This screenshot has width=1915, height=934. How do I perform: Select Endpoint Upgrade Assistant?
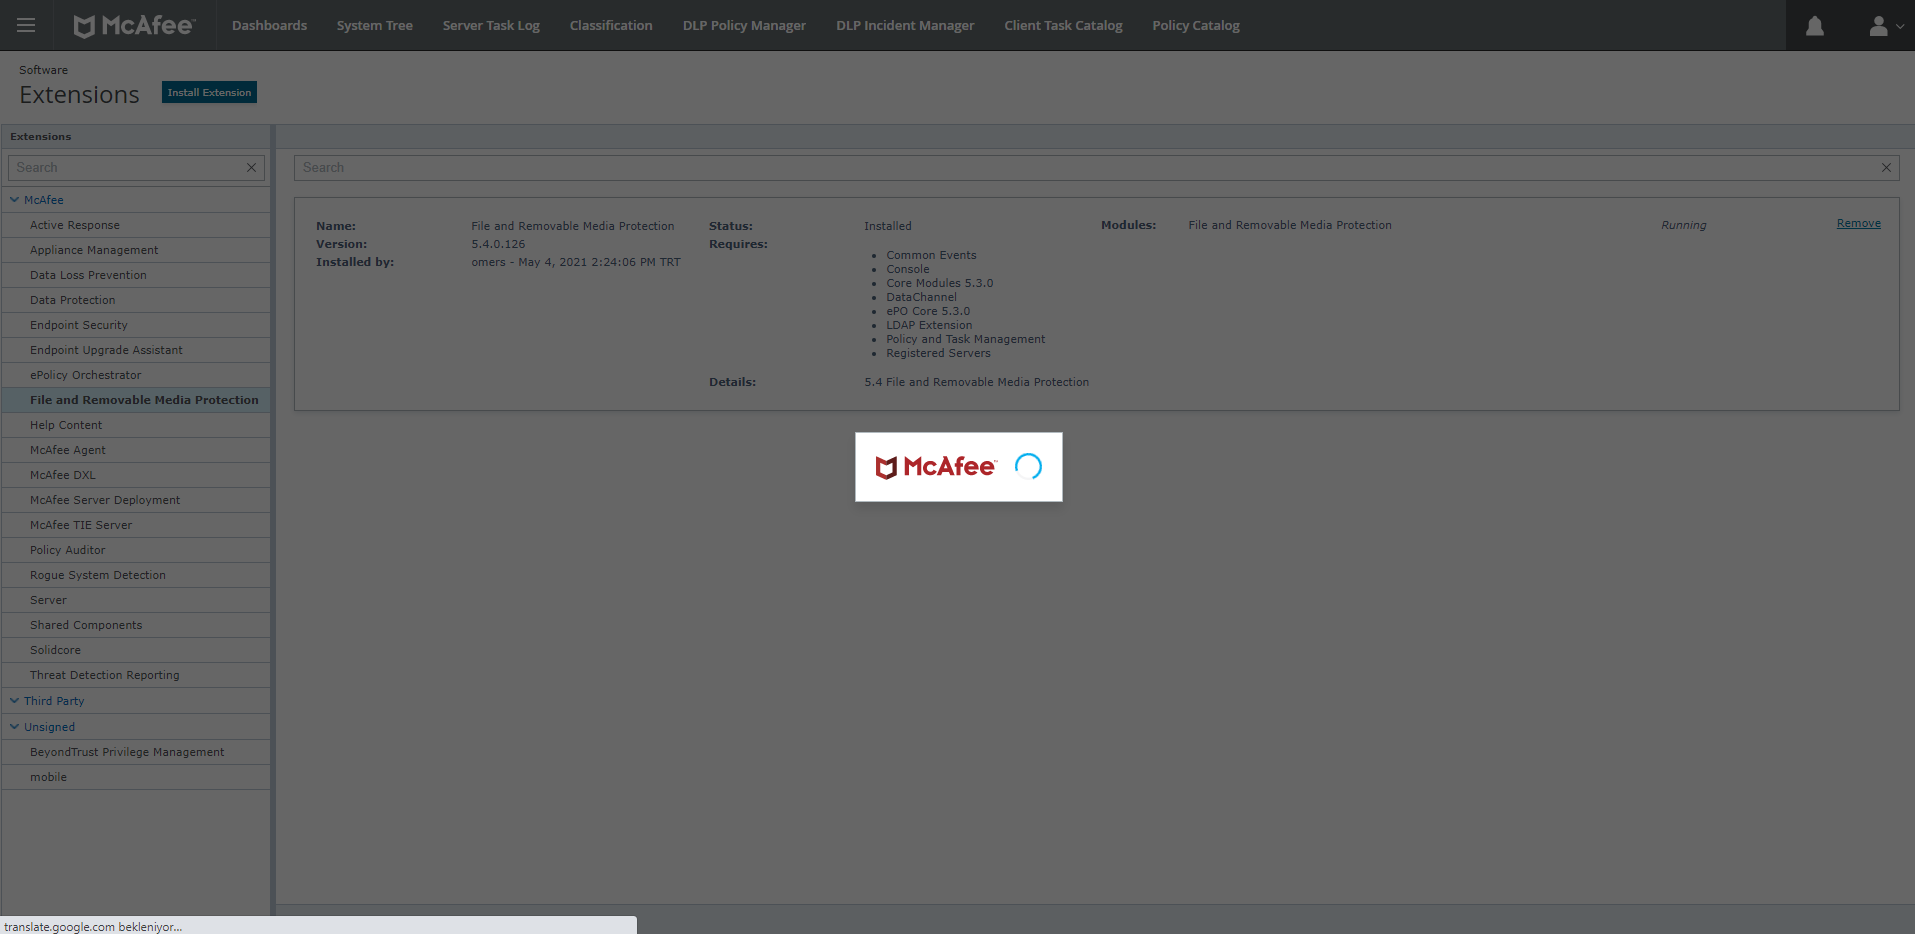click(x=136, y=350)
